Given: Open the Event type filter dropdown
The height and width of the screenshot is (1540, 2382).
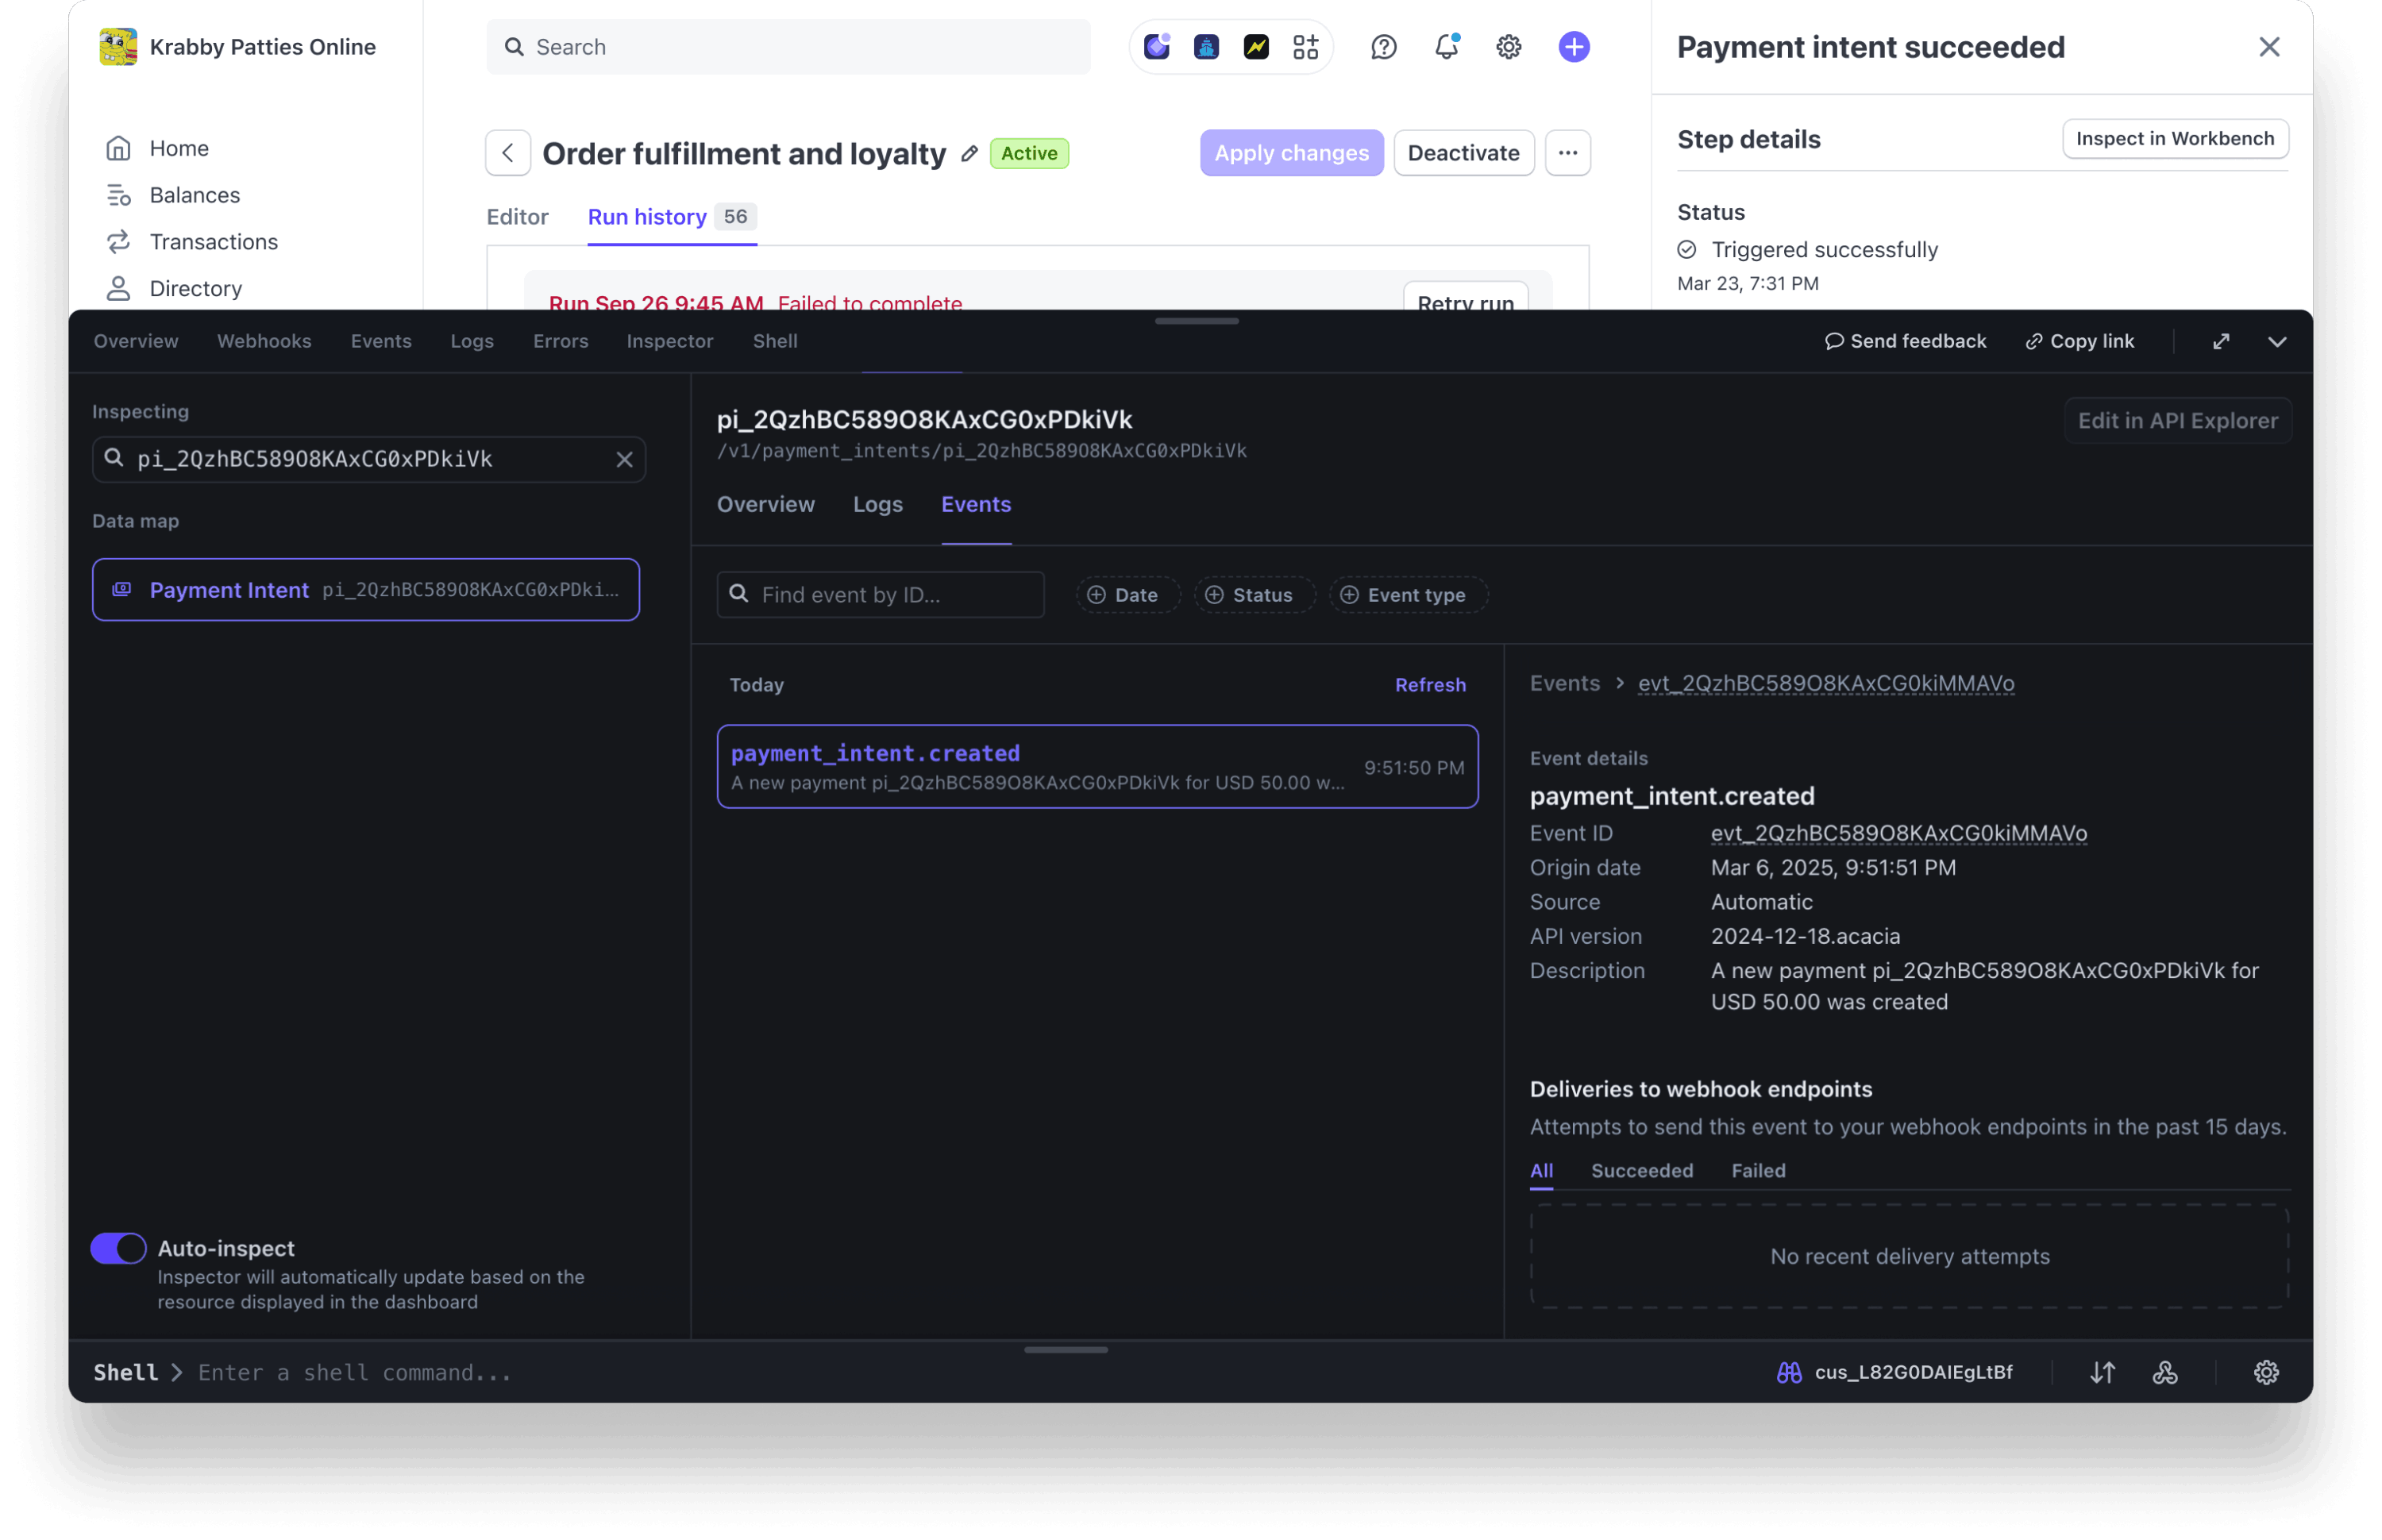Looking at the screenshot, I should [1406, 594].
